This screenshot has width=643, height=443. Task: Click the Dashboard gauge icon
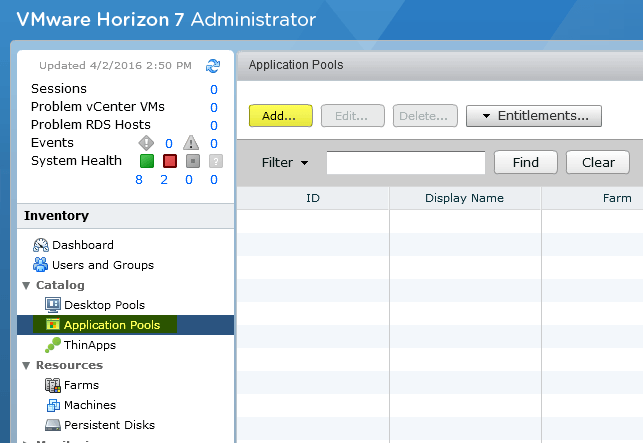click(x=41, y=245)
